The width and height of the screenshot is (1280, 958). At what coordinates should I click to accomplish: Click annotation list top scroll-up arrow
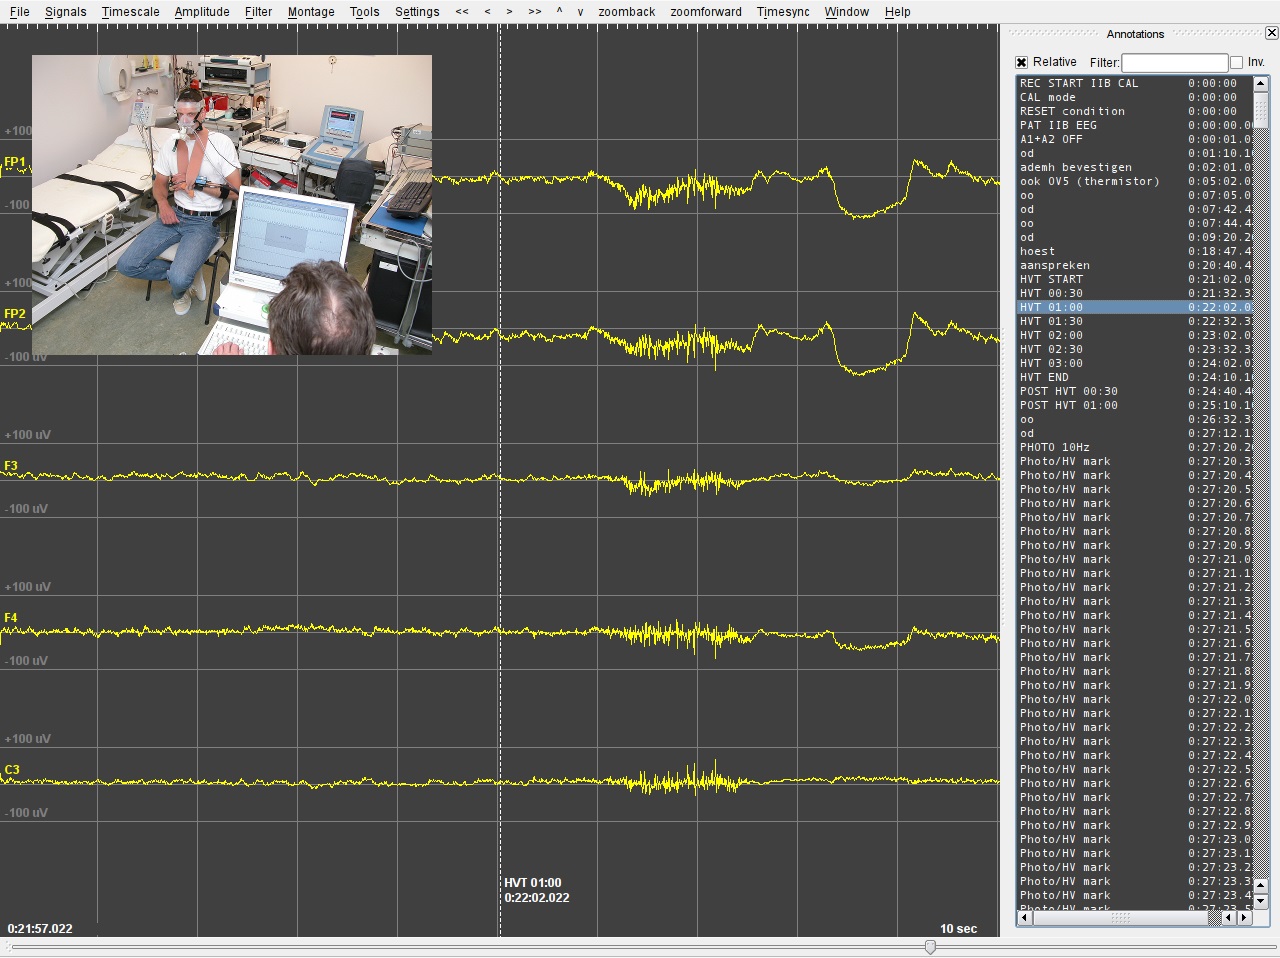point(1260,84)
